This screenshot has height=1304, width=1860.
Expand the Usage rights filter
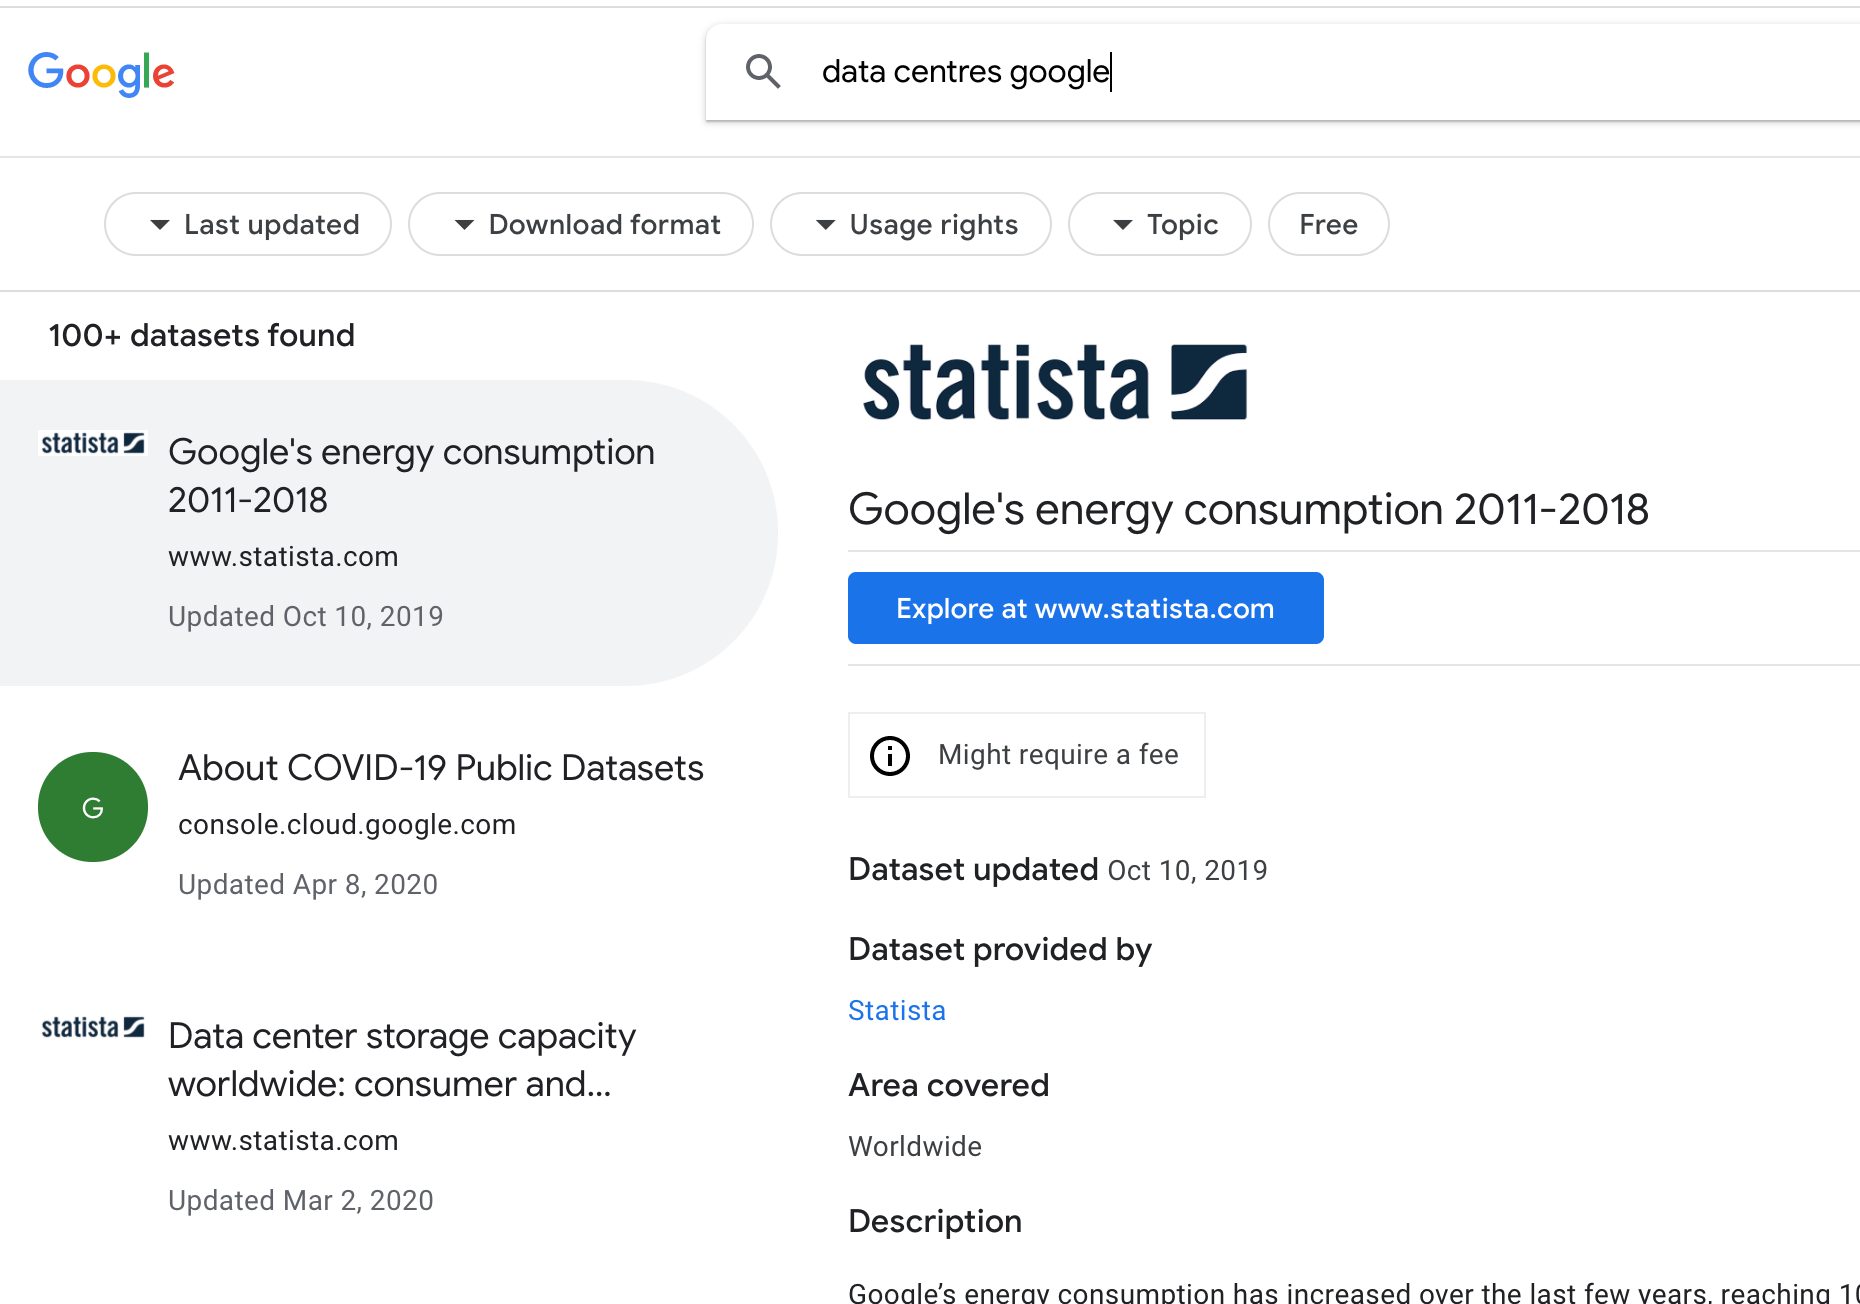click(x=911, y=224)
